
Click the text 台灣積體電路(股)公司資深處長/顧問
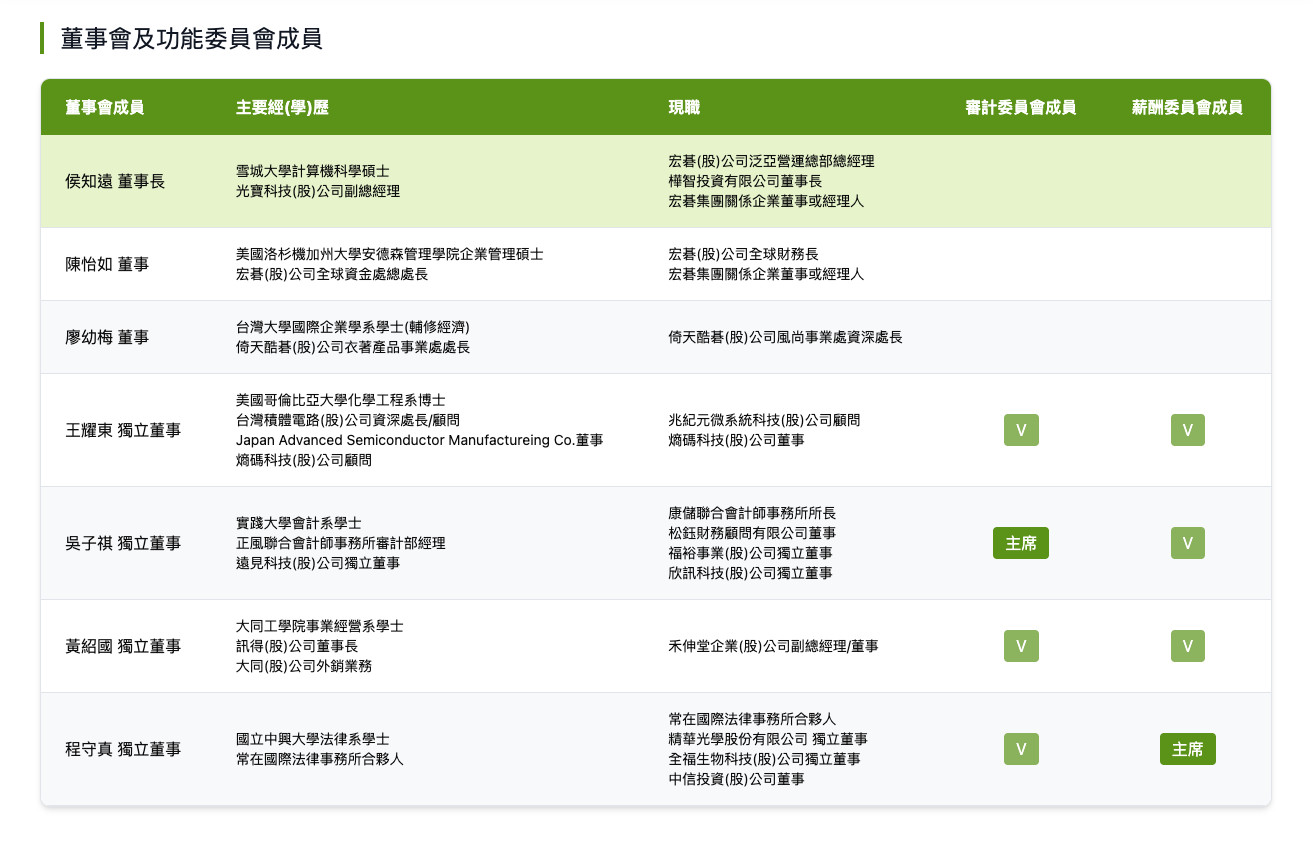pos(348,420)
